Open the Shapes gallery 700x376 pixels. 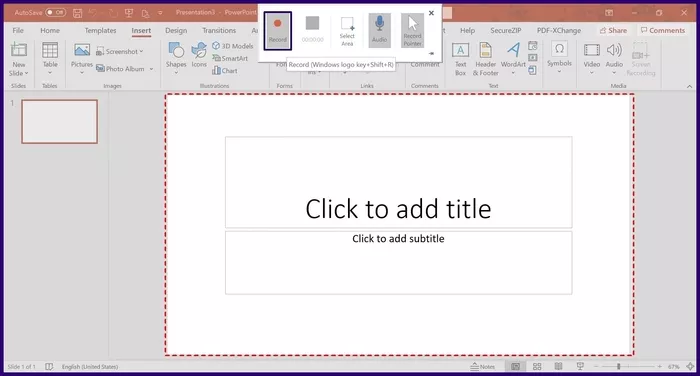click(x=176, y=58)
